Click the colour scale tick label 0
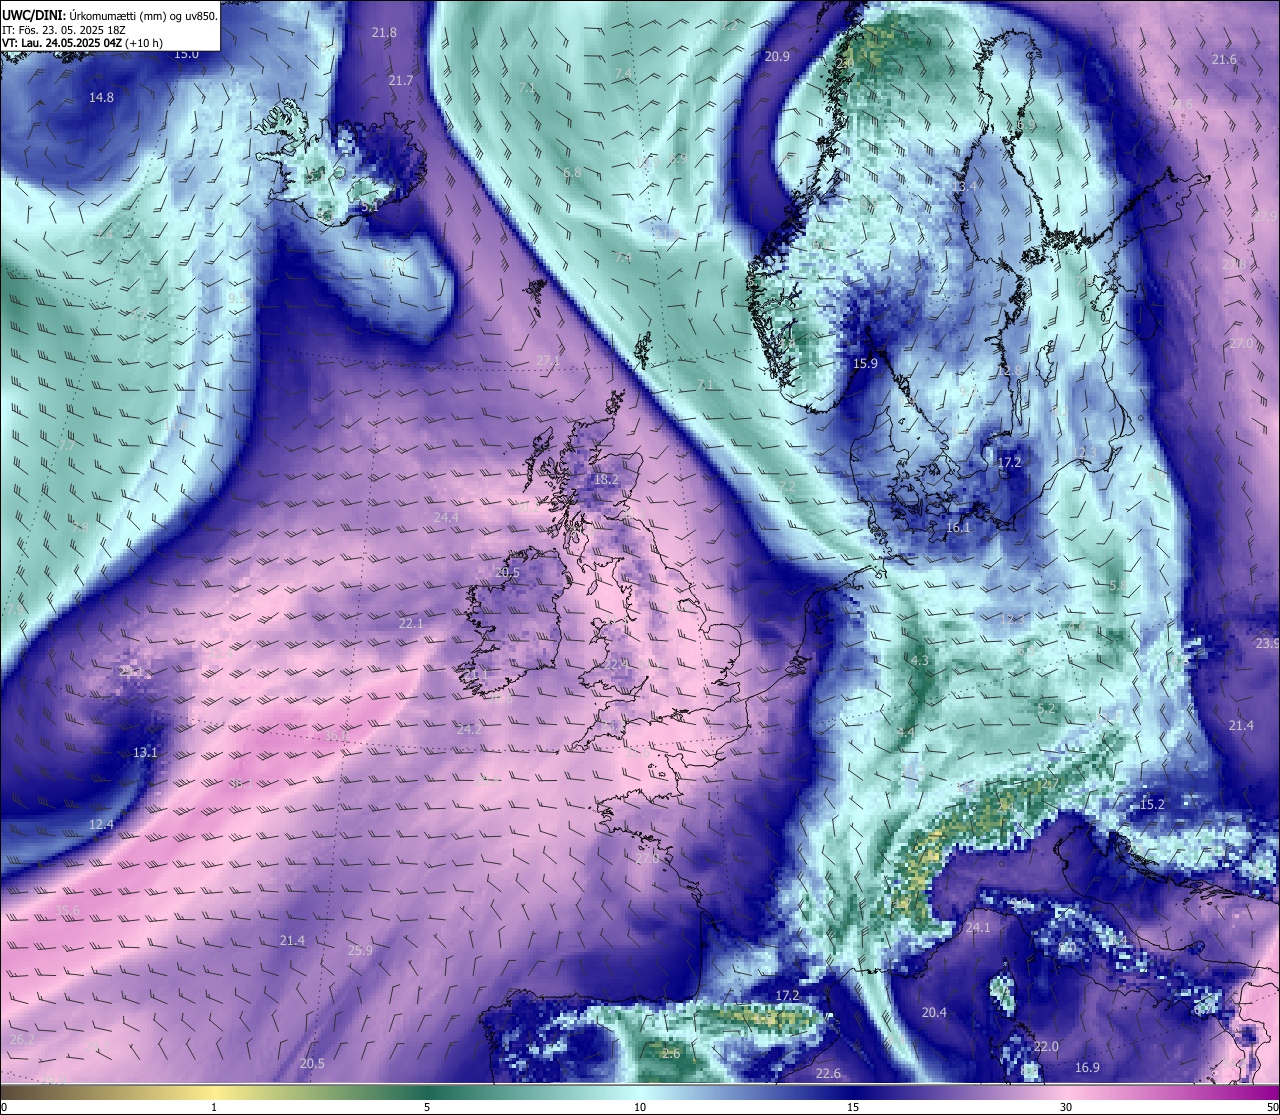This screenshot has width=1280, height=1115. [x=4, y=1107]
